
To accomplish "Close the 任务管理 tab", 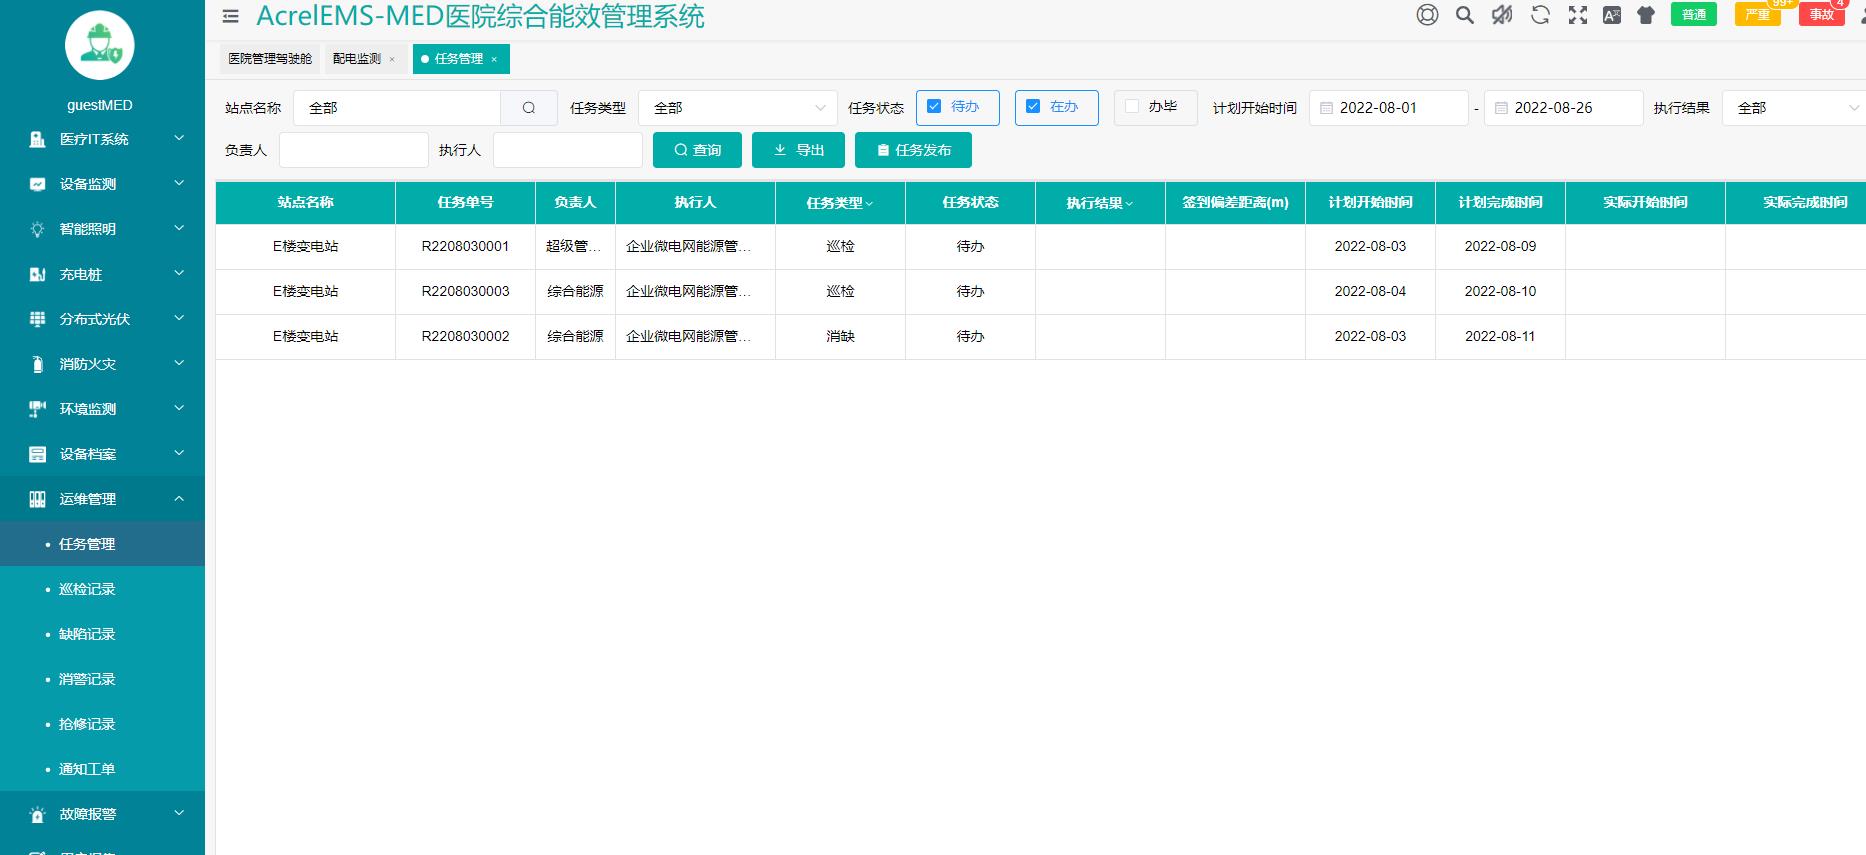I will coord(494,59).
